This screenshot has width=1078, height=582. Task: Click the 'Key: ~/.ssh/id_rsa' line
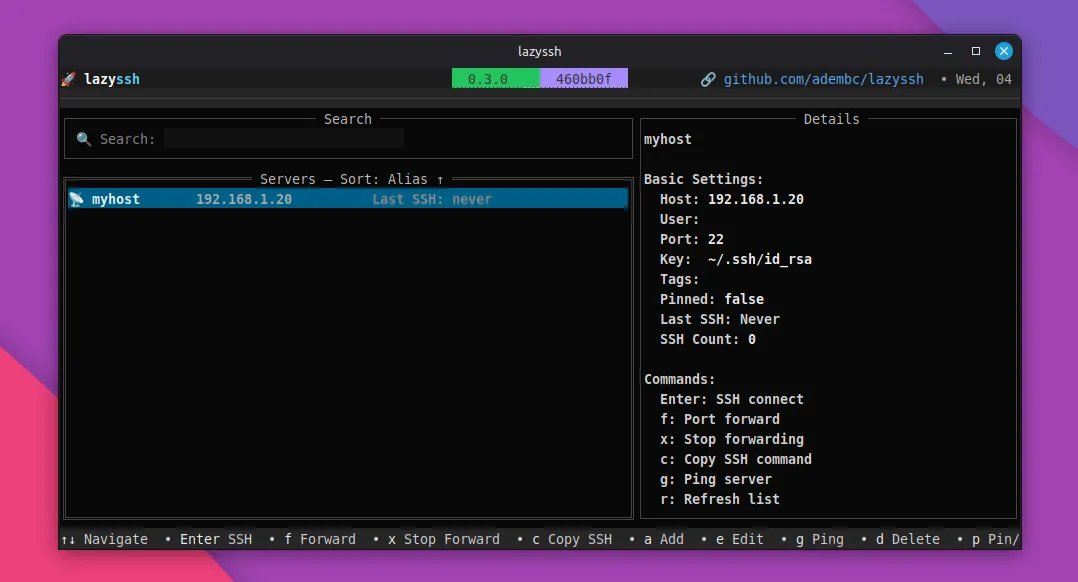click(x=736, y=259)
